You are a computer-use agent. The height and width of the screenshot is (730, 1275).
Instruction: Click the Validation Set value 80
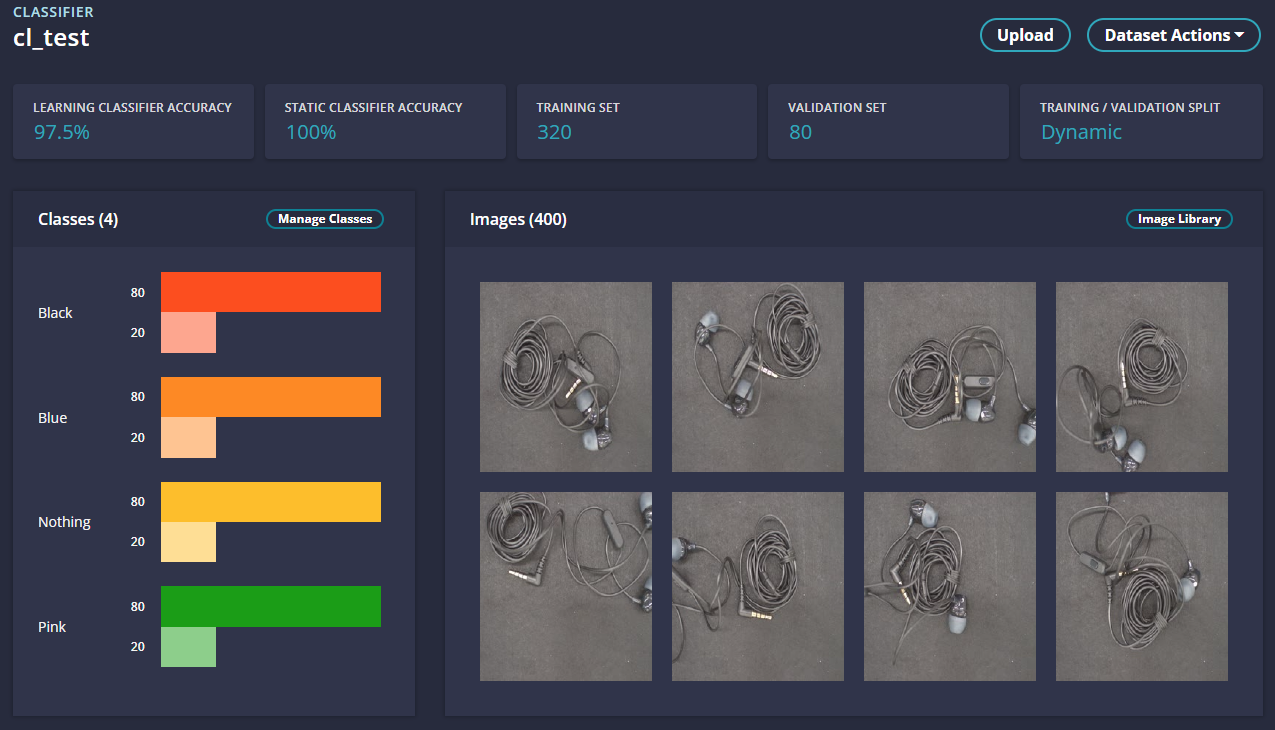800,132
